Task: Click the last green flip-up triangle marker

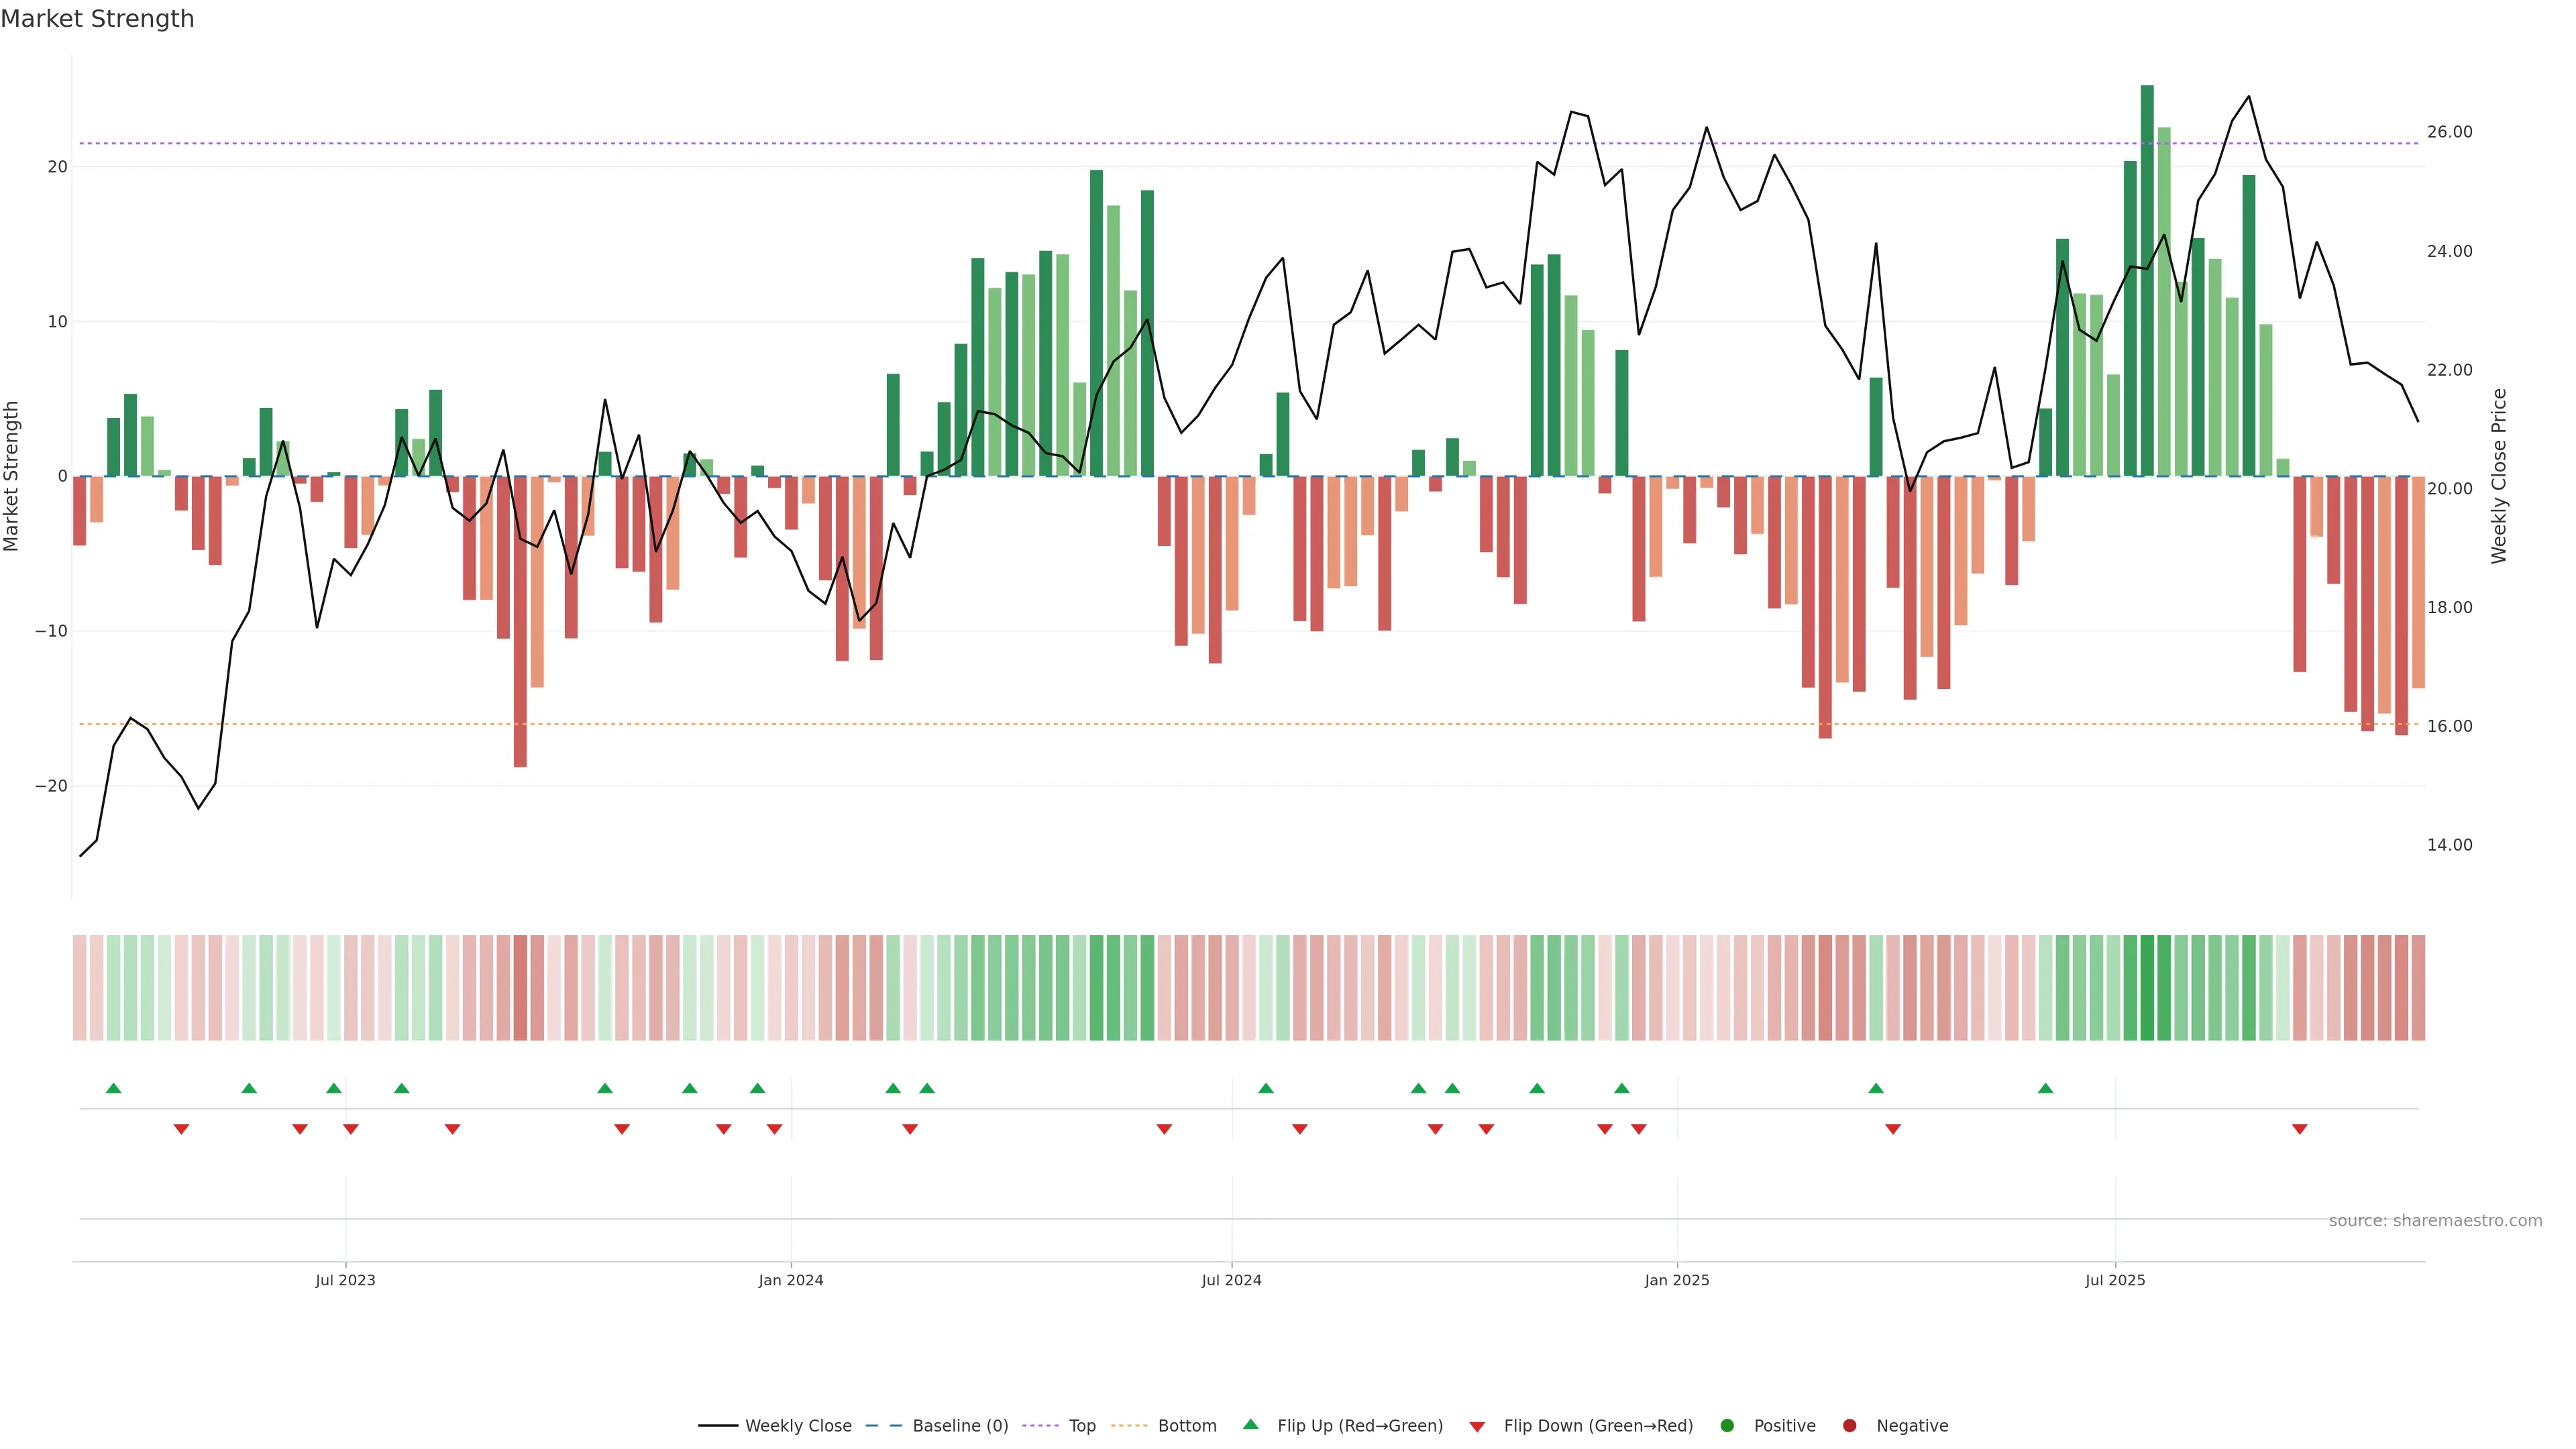Action: (2045, 1088)
